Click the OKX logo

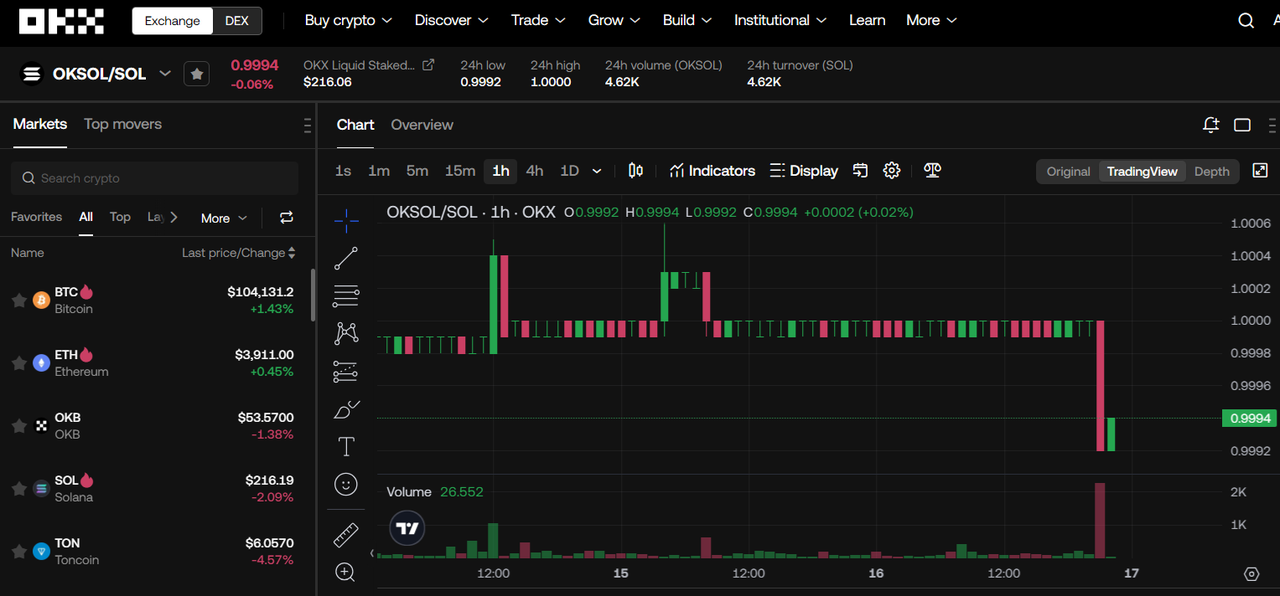[x=61, y=20]
